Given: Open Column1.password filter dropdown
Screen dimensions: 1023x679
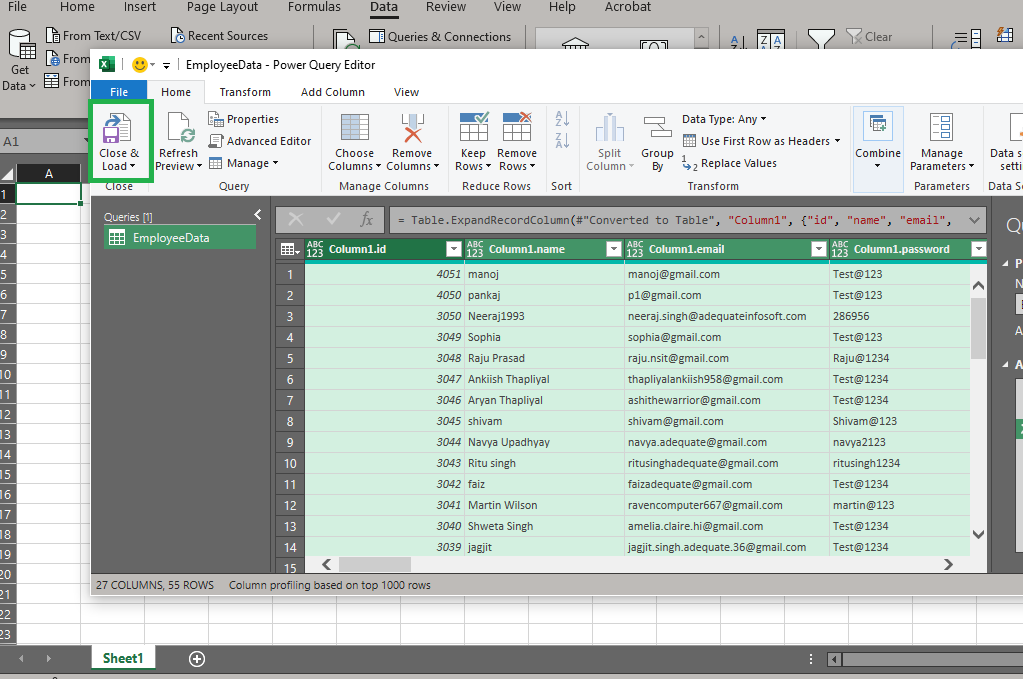Looking at the screenshot, I should click(978, 249).
